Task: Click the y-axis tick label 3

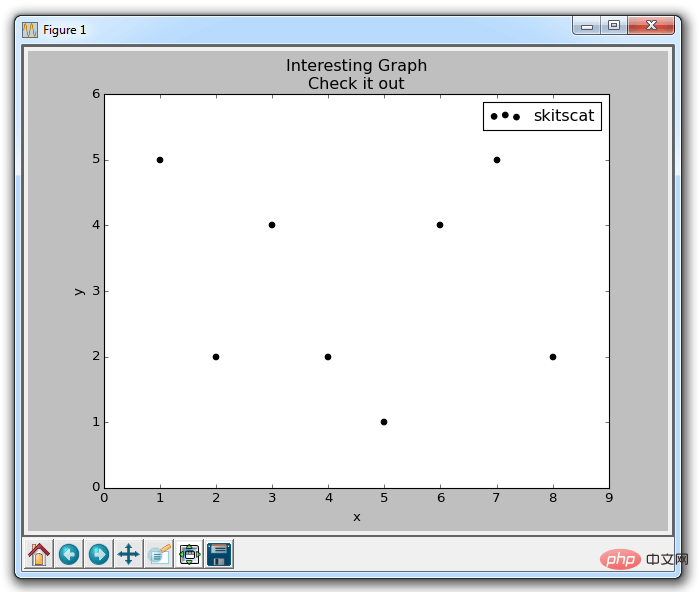Action: 96,291
